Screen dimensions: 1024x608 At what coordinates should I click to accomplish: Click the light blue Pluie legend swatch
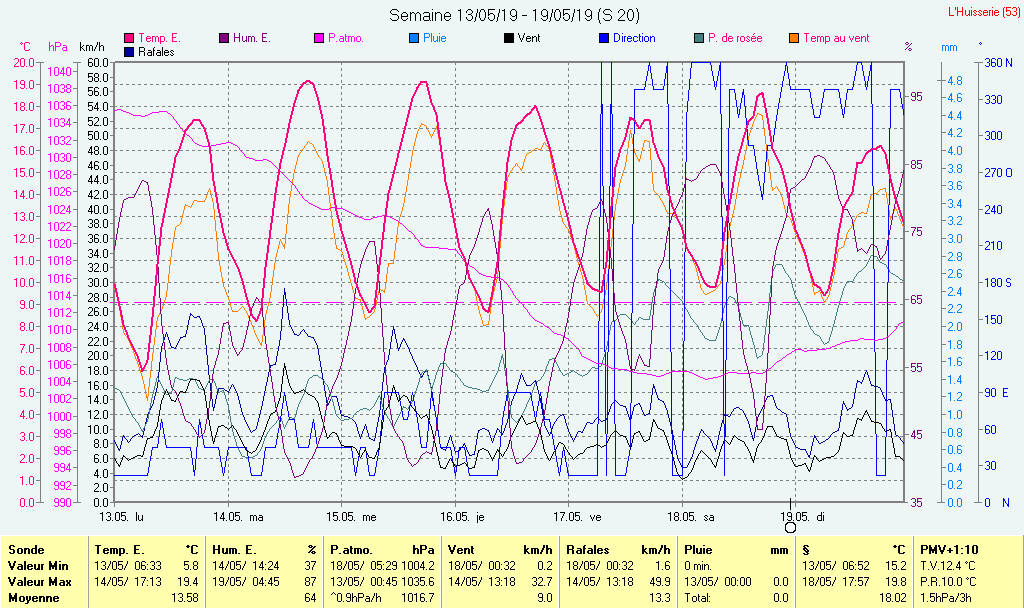414,39
